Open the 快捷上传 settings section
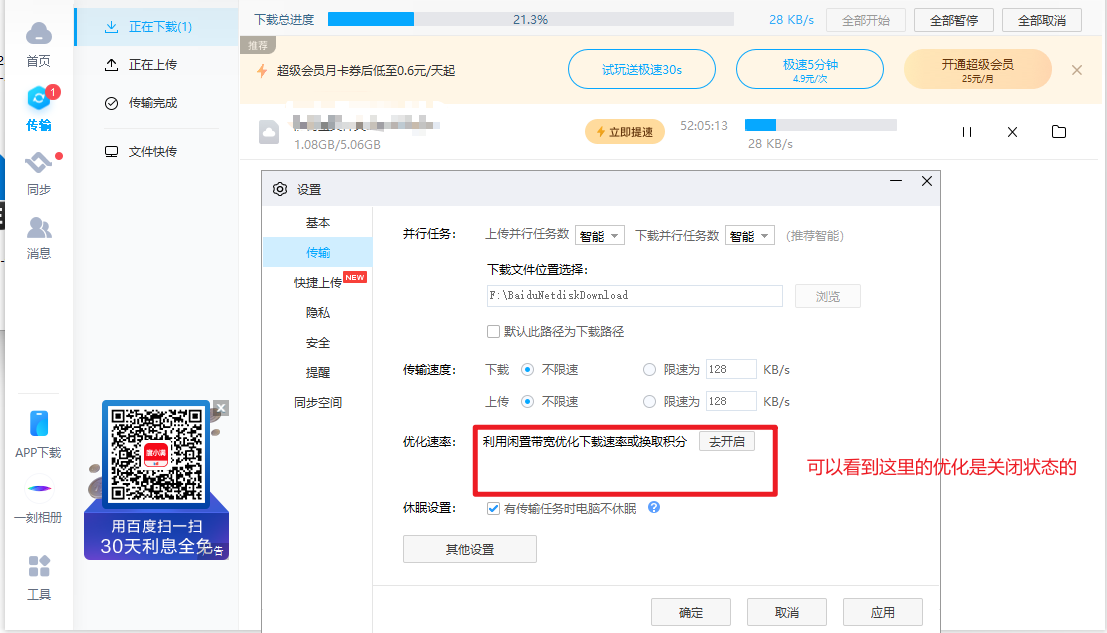The width and height of the screenshot is (1107, 633). coord(318,283)
